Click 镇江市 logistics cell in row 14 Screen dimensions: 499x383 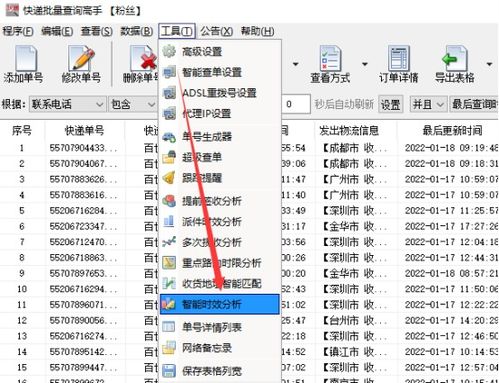point(355,352)
